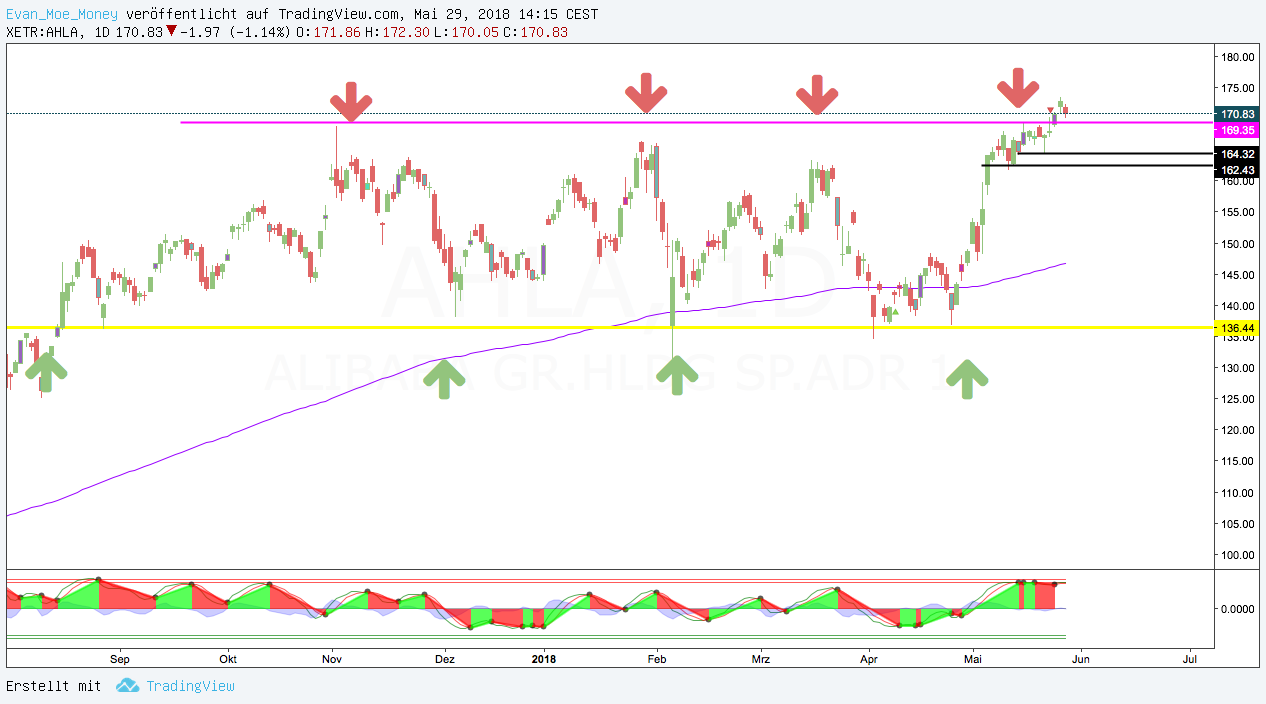The image size is (1266, 704).
Task: Click the 120.00 price axis tick
Action: pyautogui.click(x=1238, y=430)
